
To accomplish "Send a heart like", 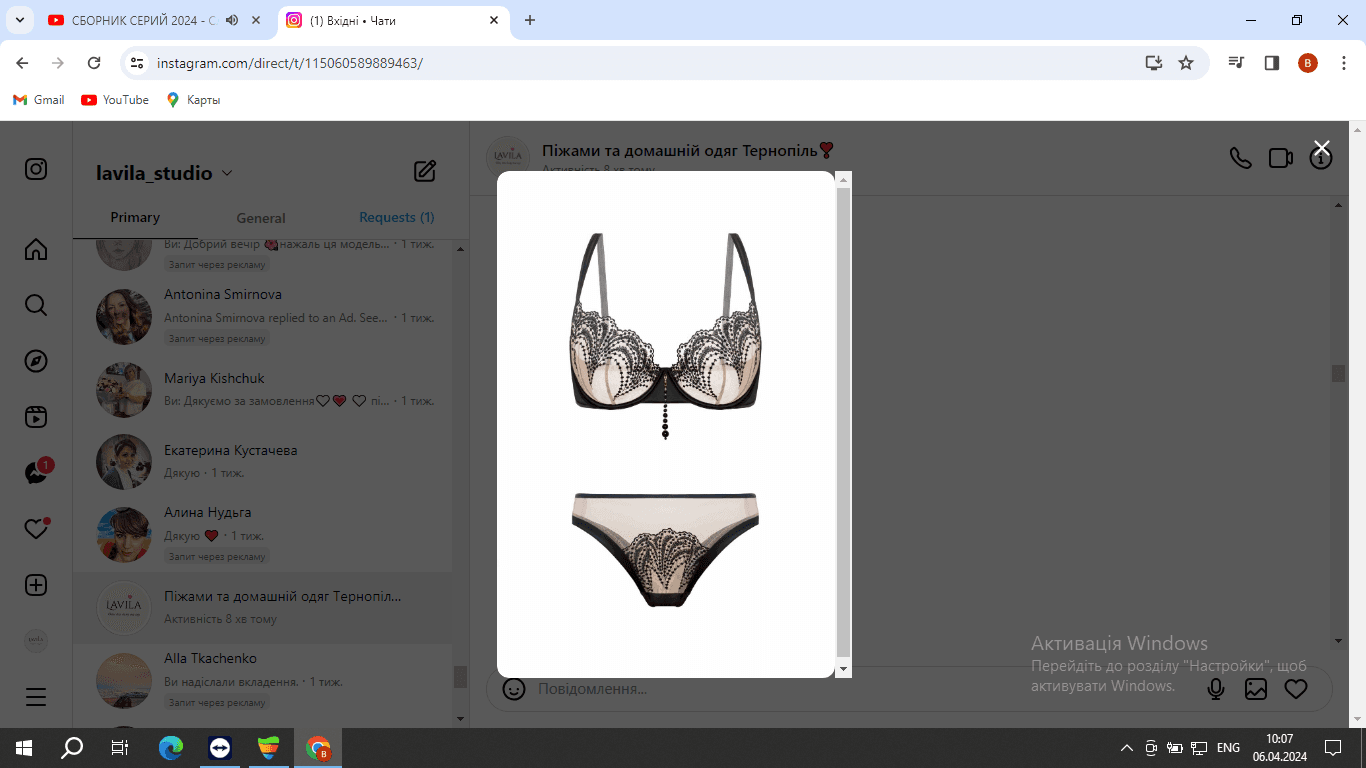I will pos(1296,689).
